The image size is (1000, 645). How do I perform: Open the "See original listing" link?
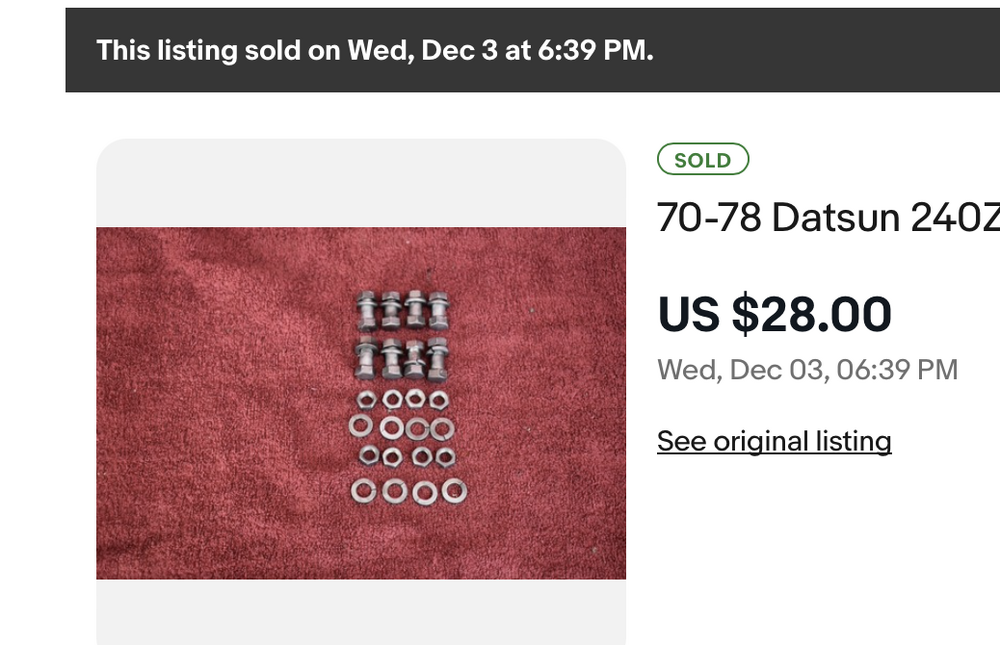coord(774,441)
